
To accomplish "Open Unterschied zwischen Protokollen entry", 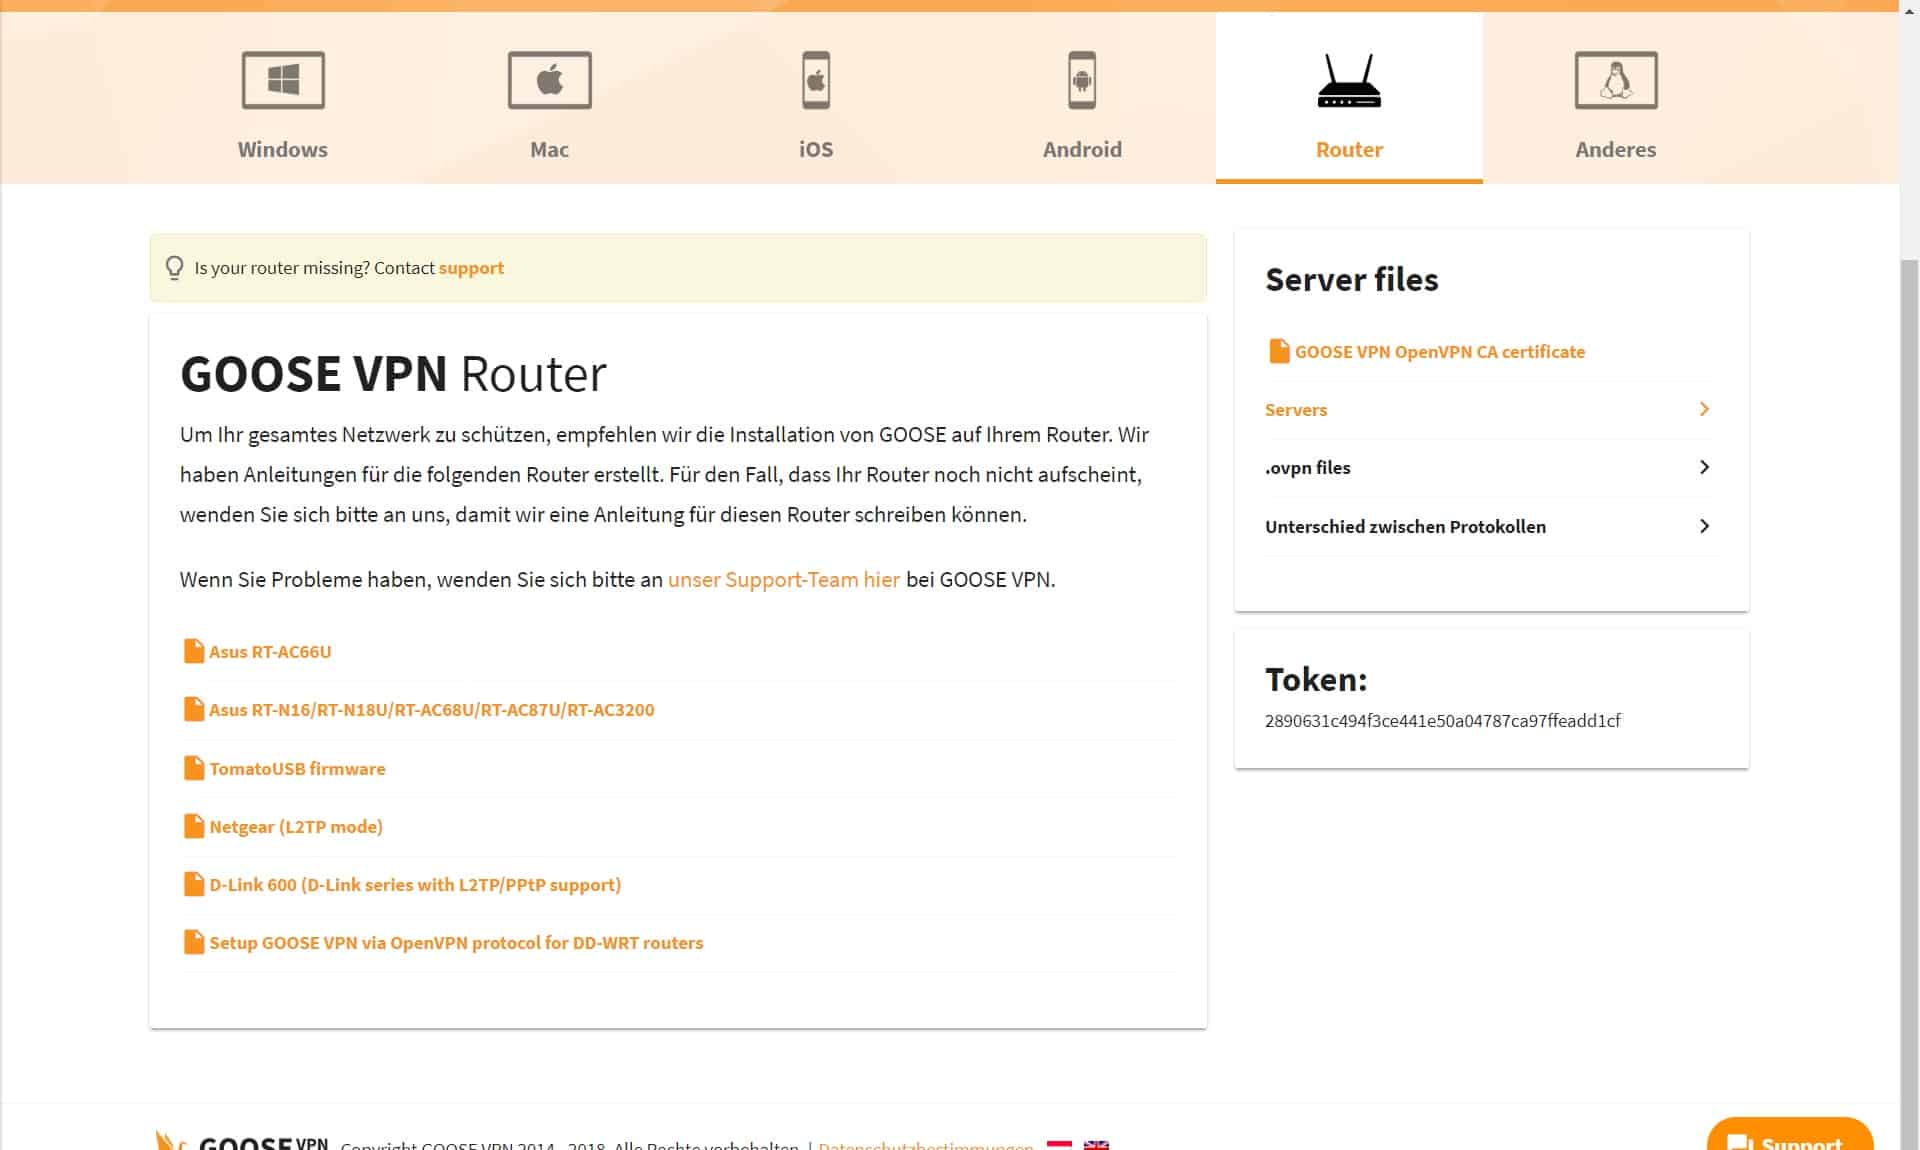I will click(1405, 527).
